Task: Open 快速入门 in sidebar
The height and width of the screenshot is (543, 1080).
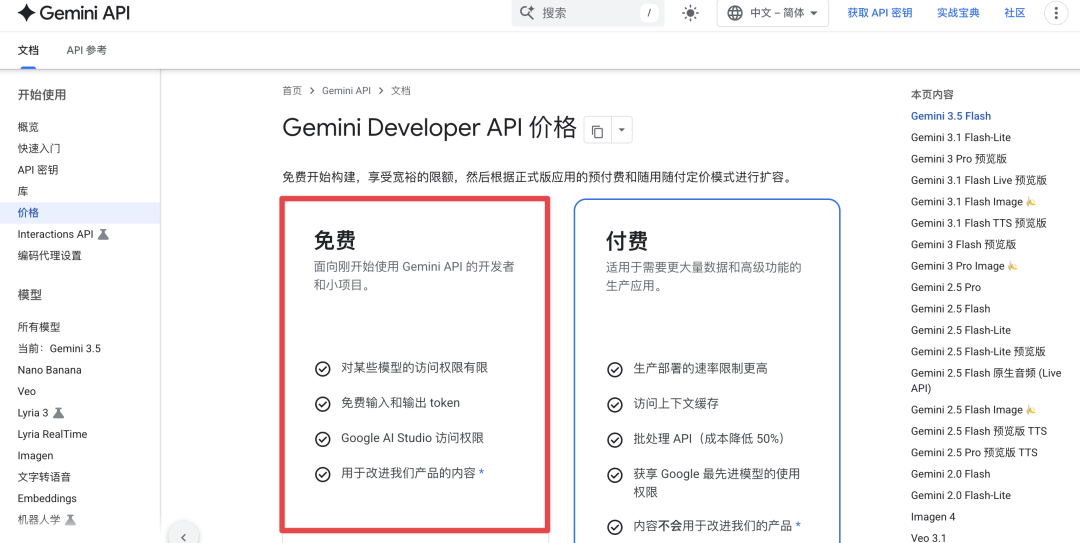Action: 39,149
